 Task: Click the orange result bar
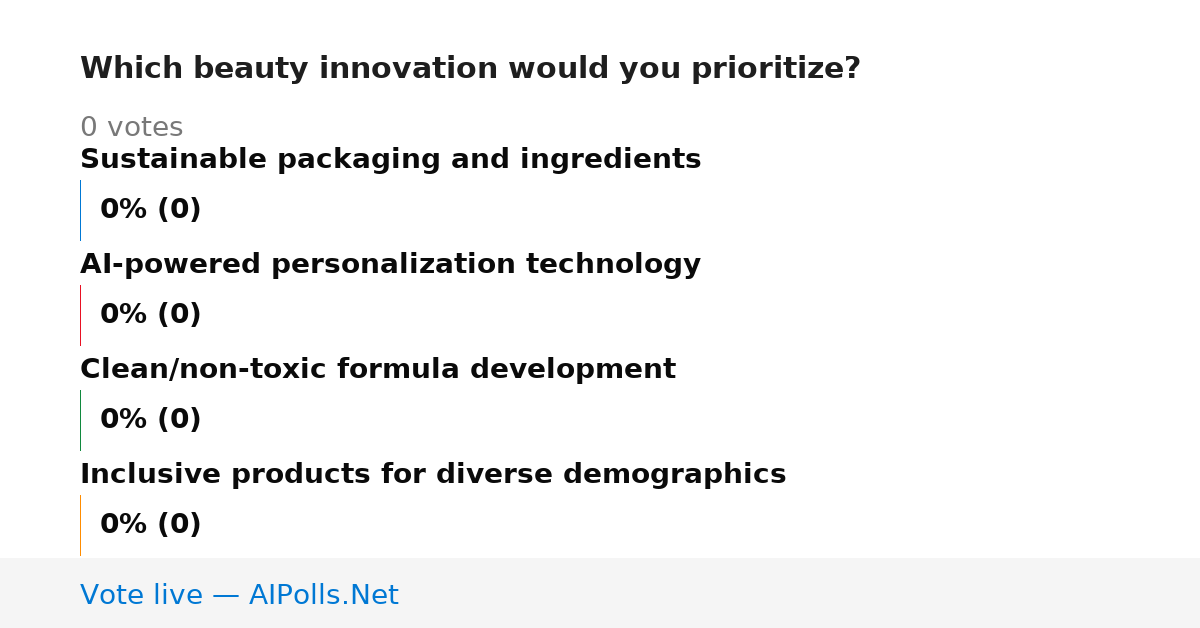pyautogui.click(x=80, y=525)
